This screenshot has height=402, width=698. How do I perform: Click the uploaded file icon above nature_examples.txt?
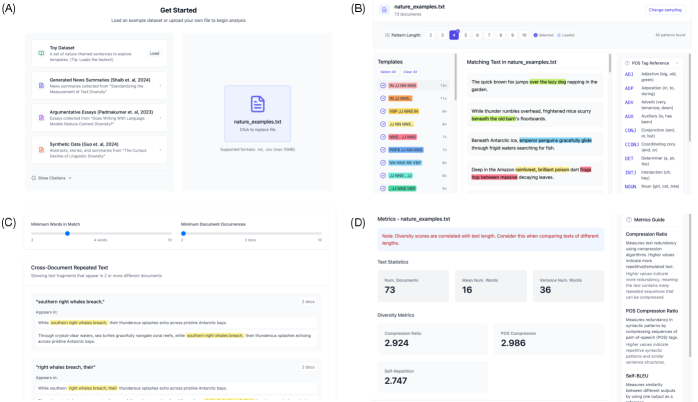point(258,104)
